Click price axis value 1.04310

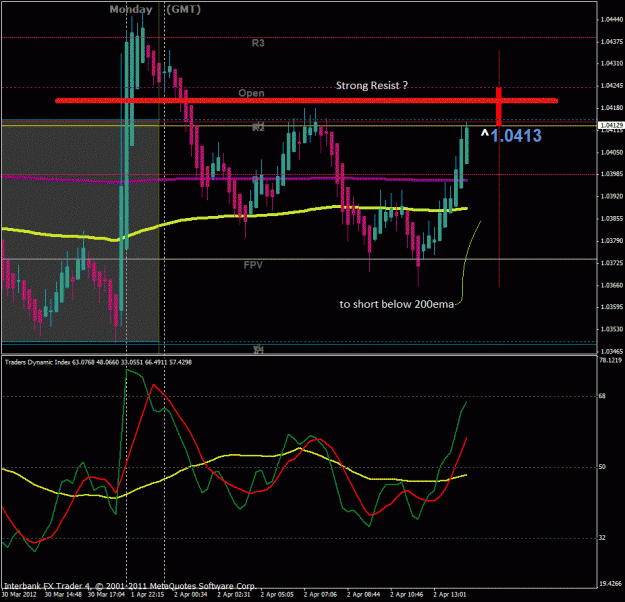point(611,63)
